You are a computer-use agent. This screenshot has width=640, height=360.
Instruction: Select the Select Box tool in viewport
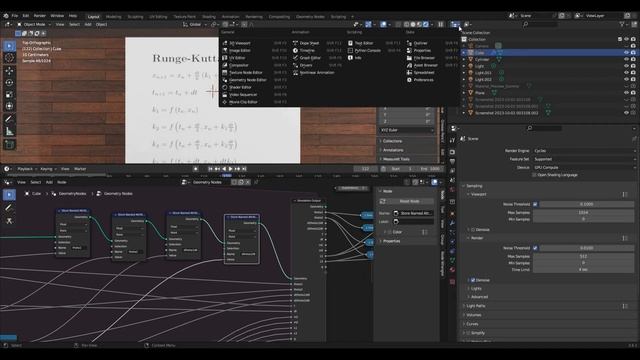[9, 46]
